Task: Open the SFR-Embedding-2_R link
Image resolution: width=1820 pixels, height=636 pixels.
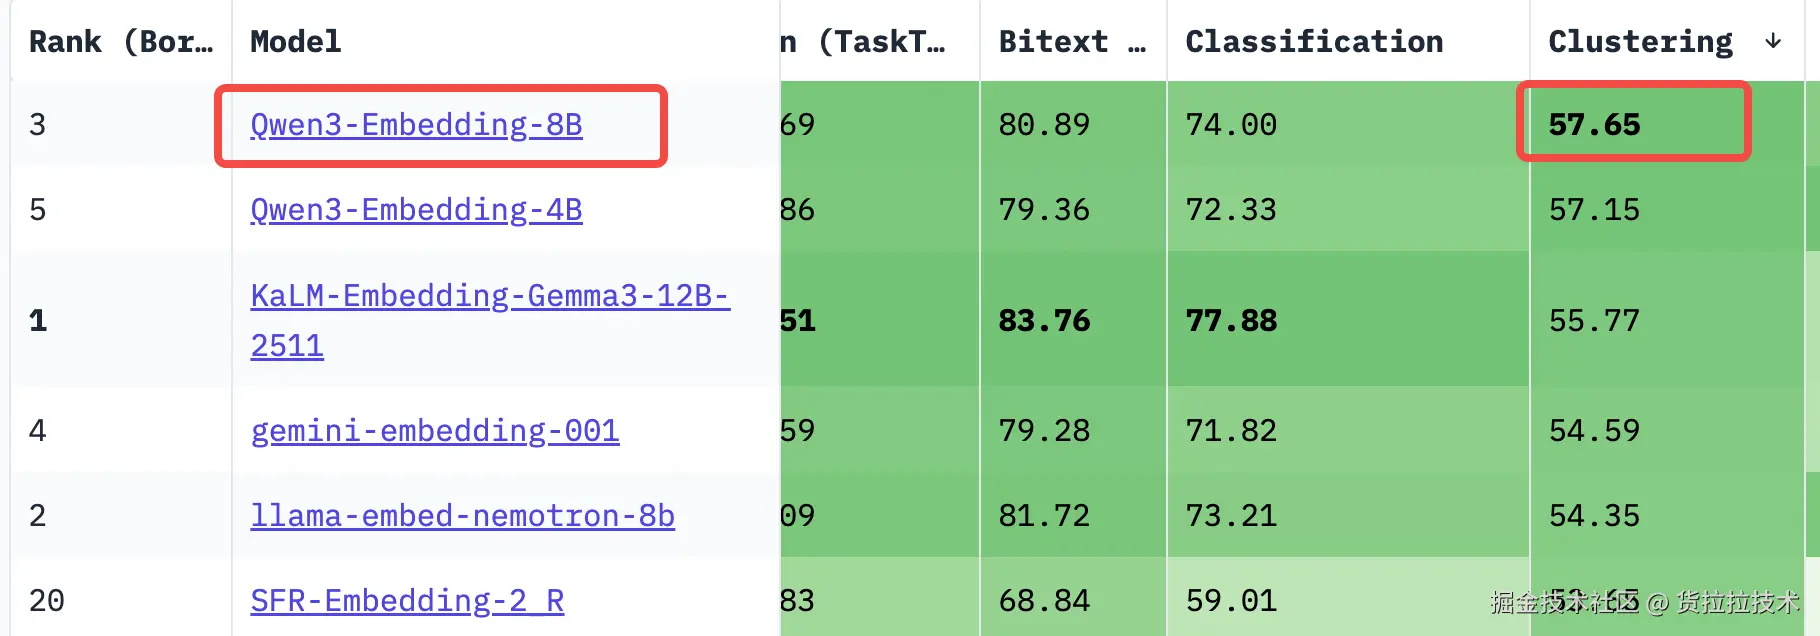Action: pyautogui.click(x=407, y=601)
